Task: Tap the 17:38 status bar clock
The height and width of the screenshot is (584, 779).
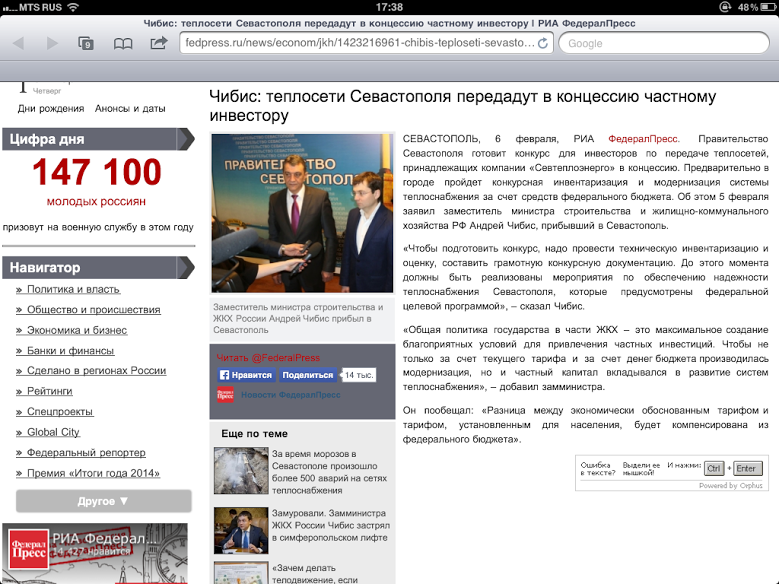Action: 390,7
